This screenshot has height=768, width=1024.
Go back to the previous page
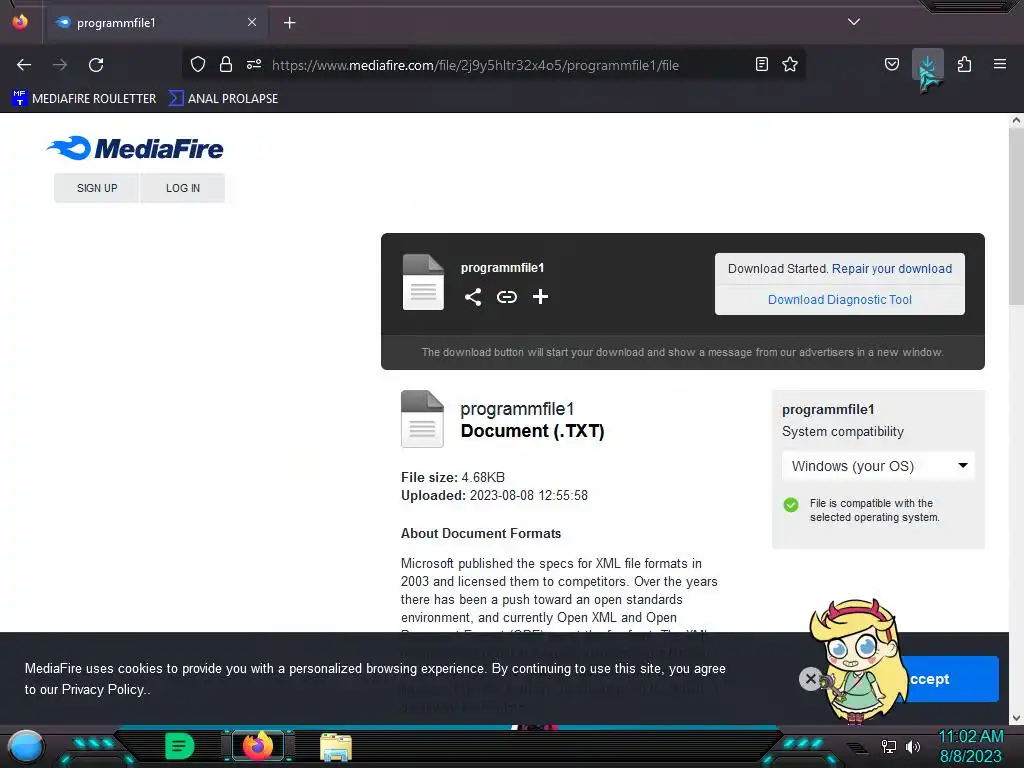point(24,65)
